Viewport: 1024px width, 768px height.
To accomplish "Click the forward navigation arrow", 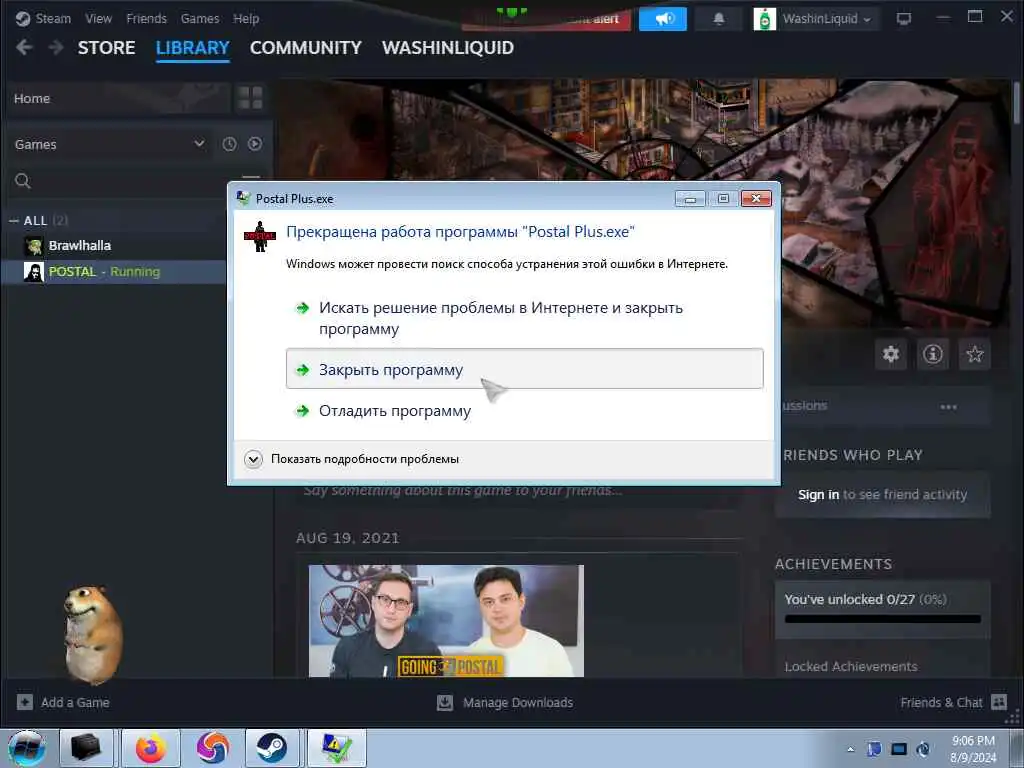I will (x=56, y=47).
